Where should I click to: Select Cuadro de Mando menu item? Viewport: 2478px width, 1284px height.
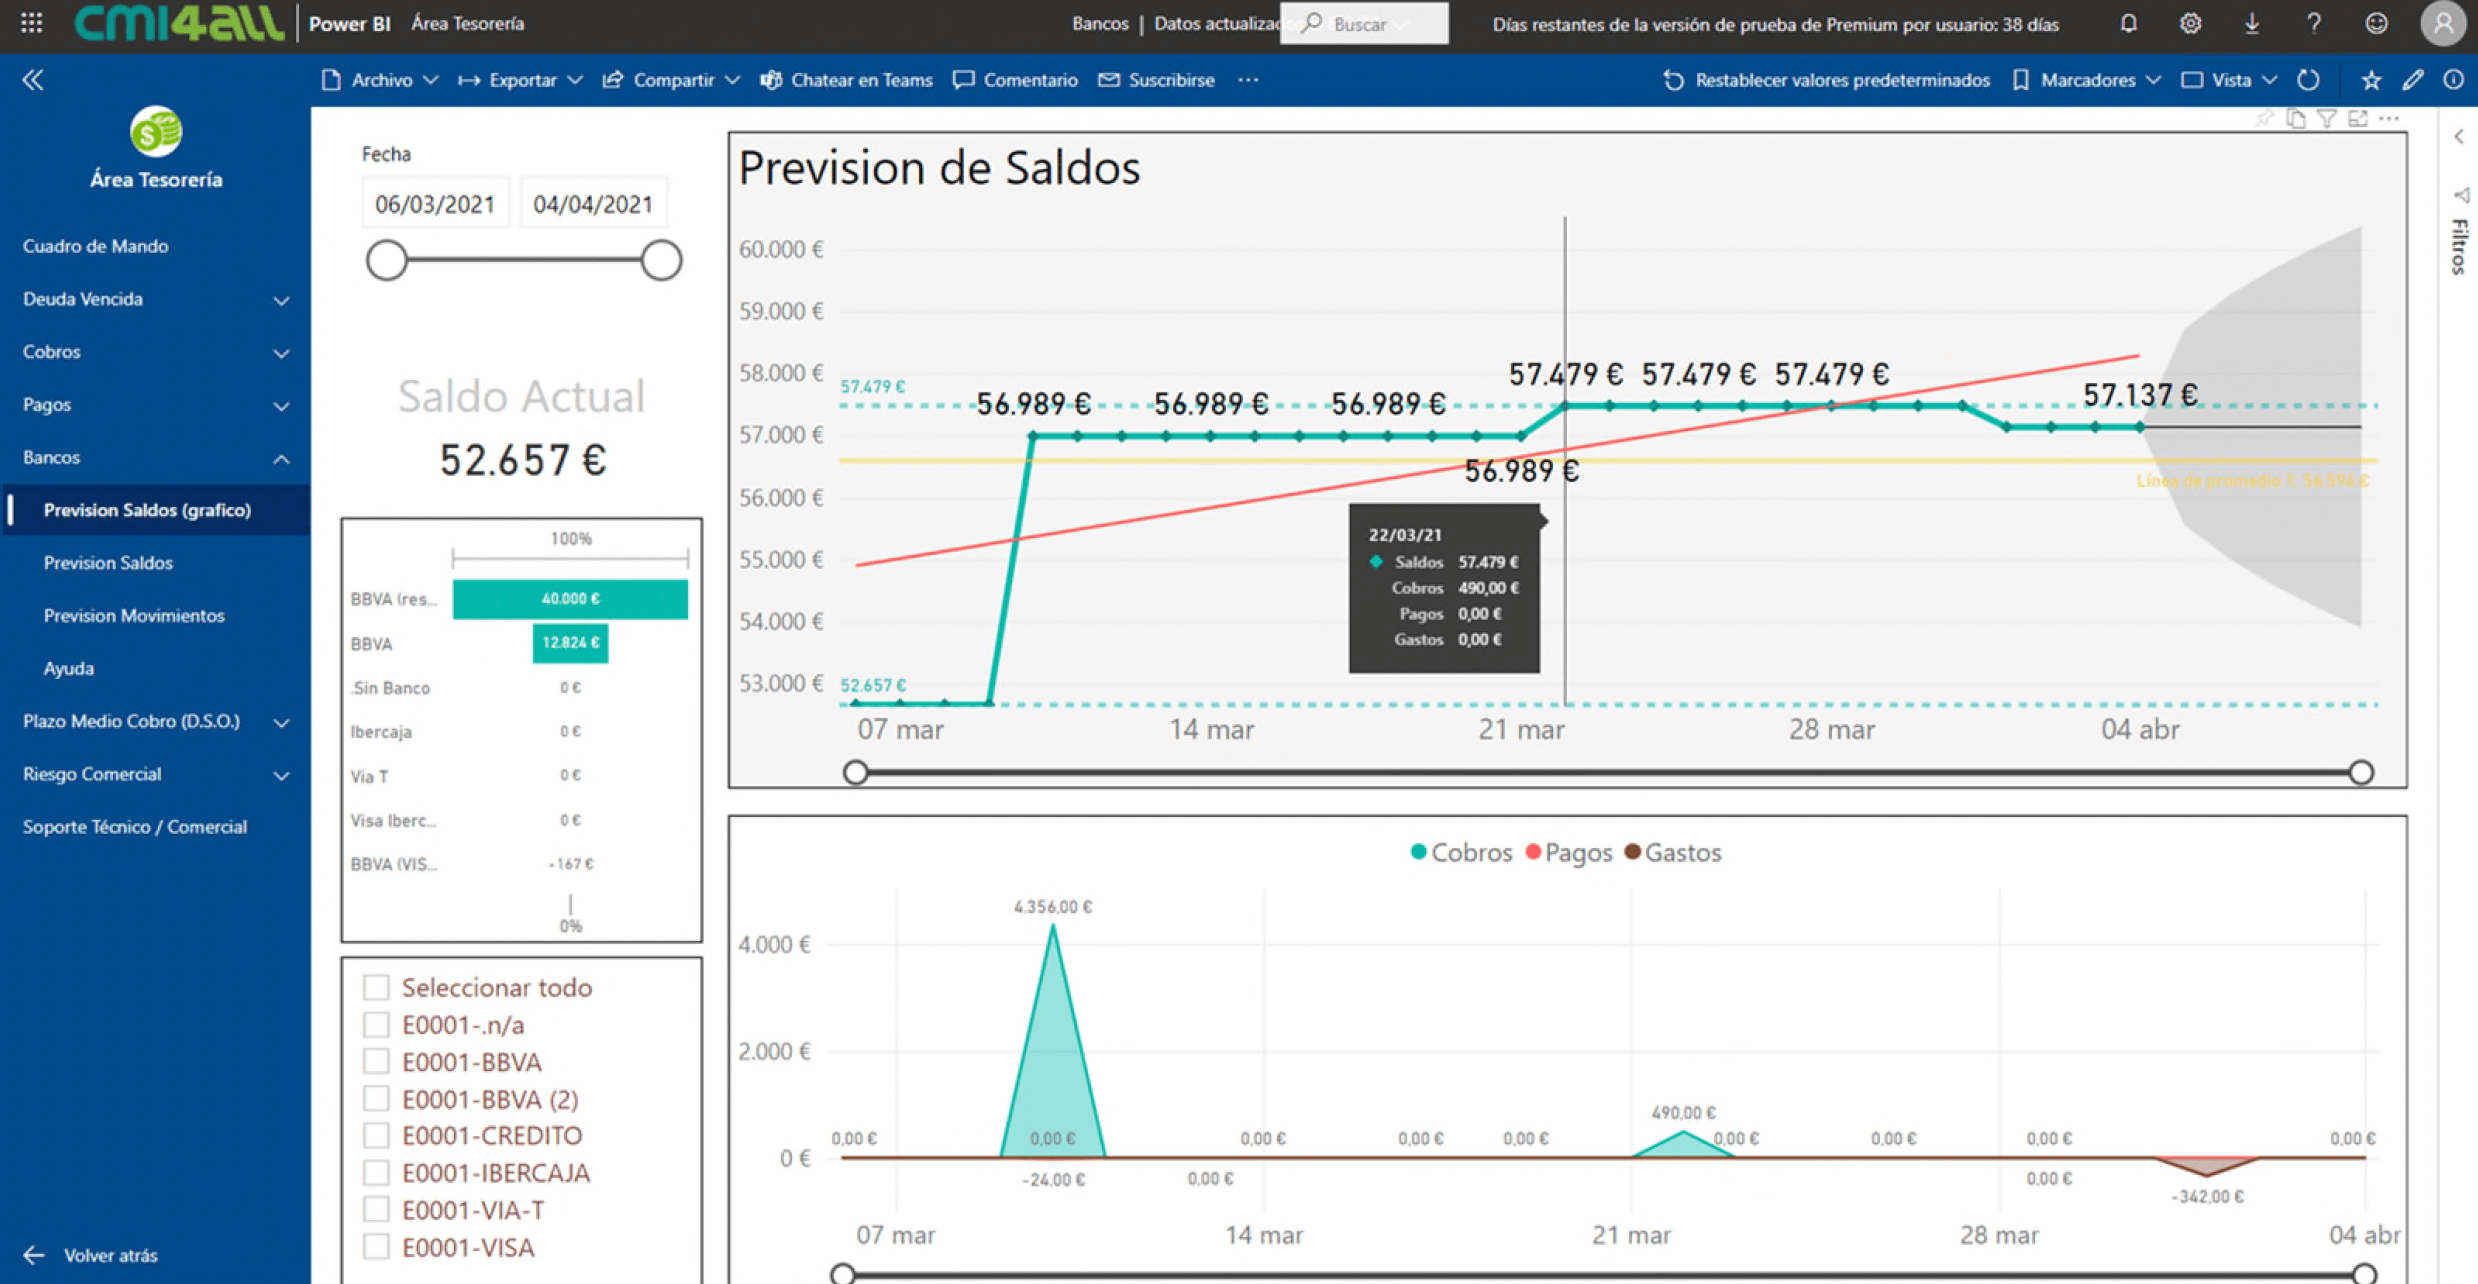coord(96,246)
